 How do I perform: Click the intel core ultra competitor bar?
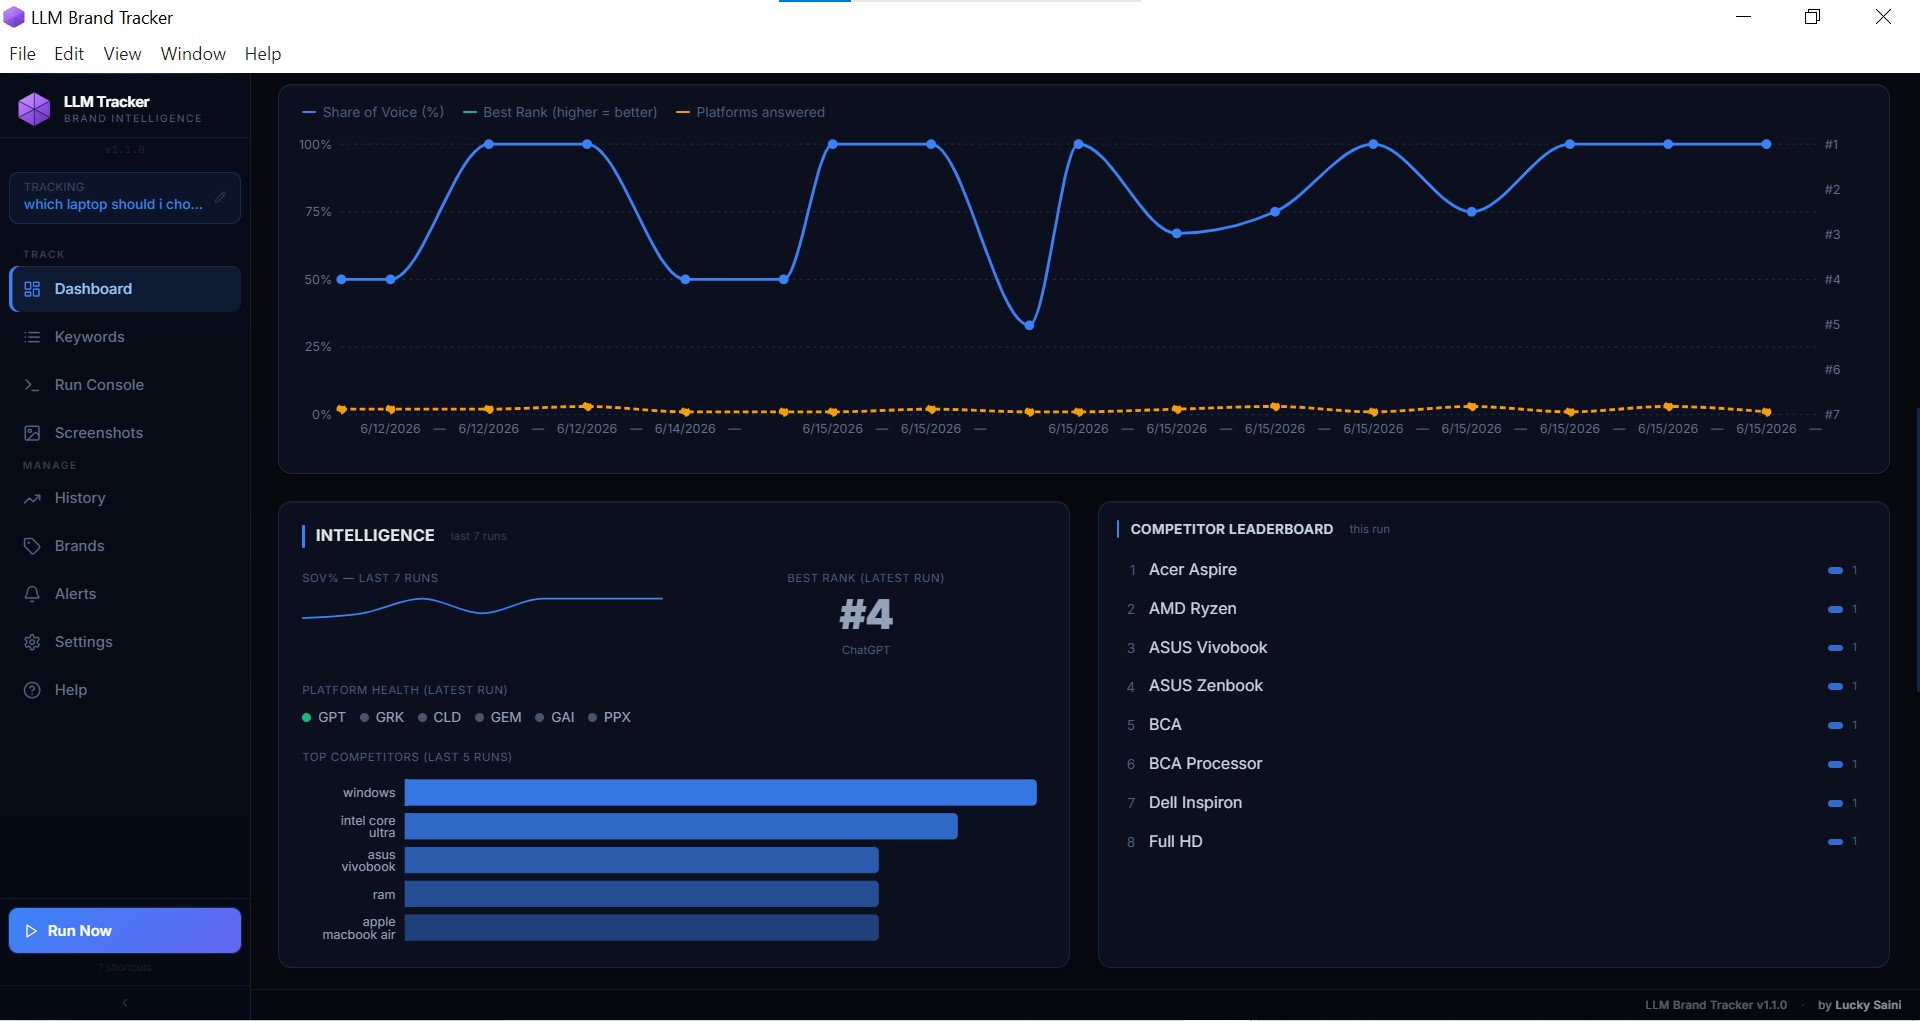[x=681, y=827]
